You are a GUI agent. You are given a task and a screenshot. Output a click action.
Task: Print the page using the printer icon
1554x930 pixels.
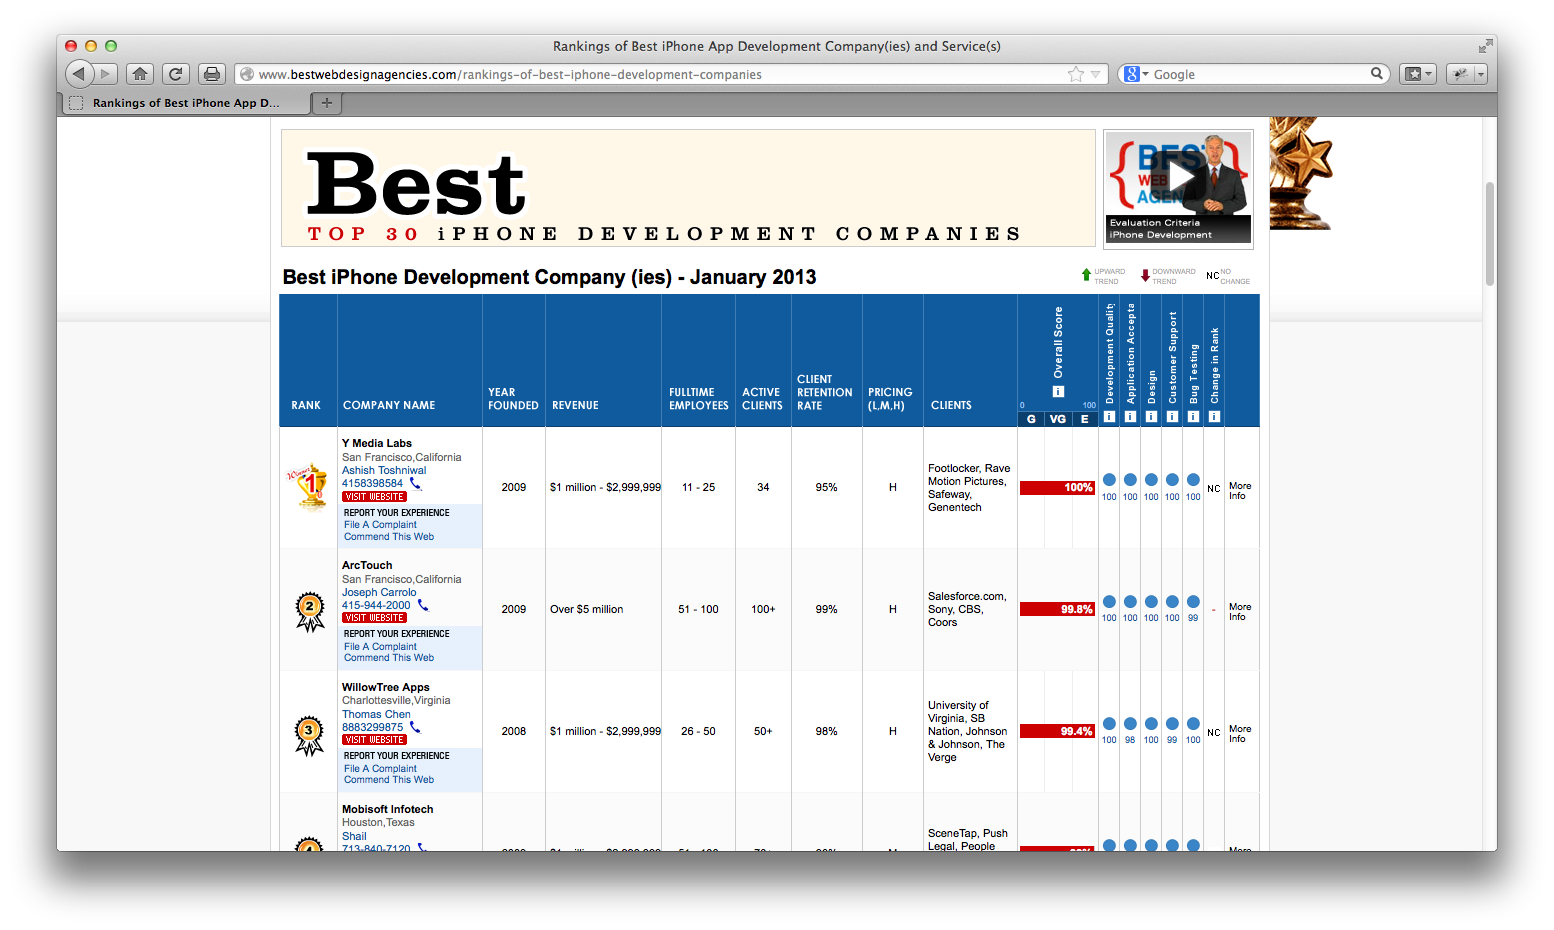tap(211, 74)
